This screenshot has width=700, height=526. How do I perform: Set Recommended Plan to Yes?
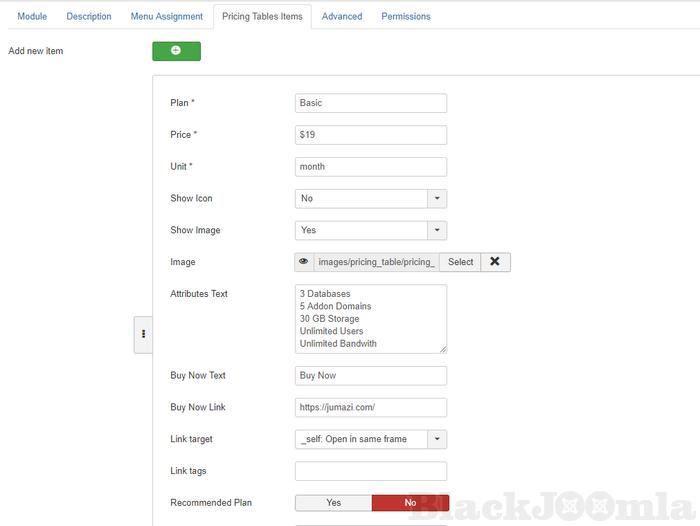(333, 503)
